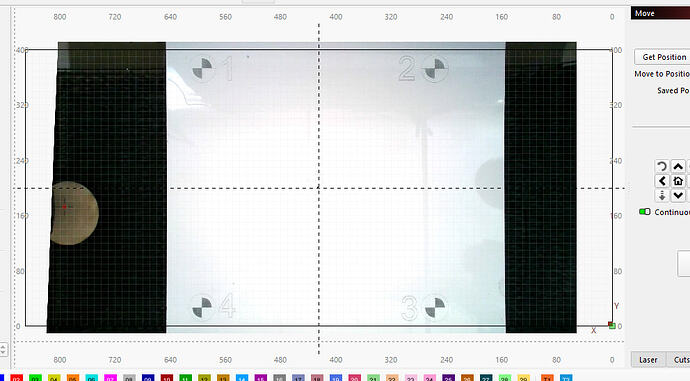Select purple layer swatch 15
Viewport: 690px width, 381px height.
coord(261,377)
